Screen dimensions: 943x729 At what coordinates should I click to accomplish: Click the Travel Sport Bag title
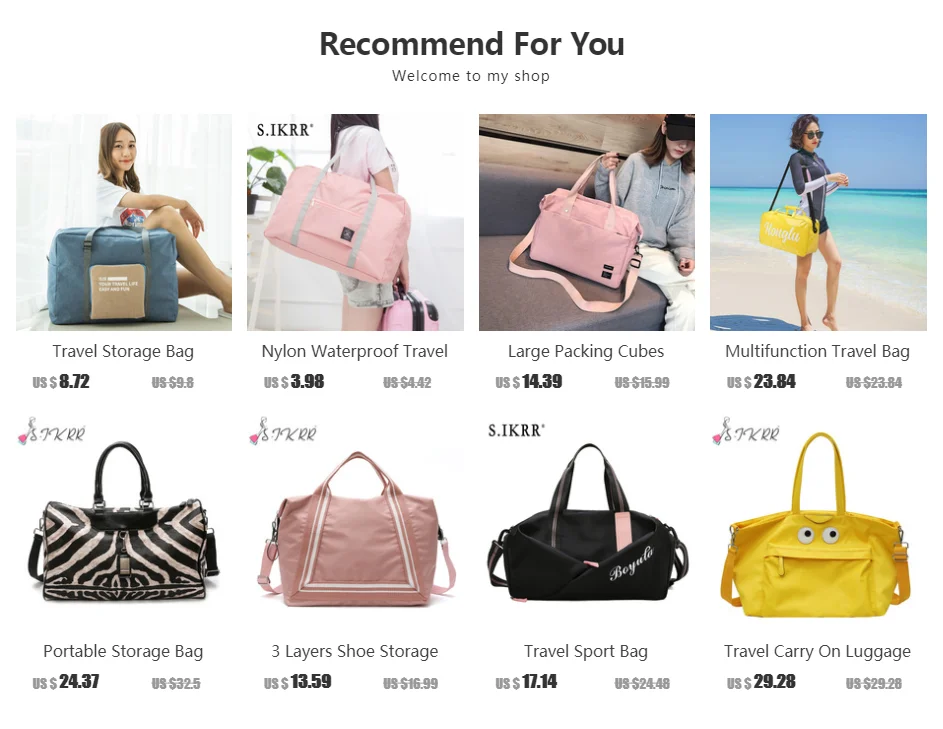coord(586,651)
